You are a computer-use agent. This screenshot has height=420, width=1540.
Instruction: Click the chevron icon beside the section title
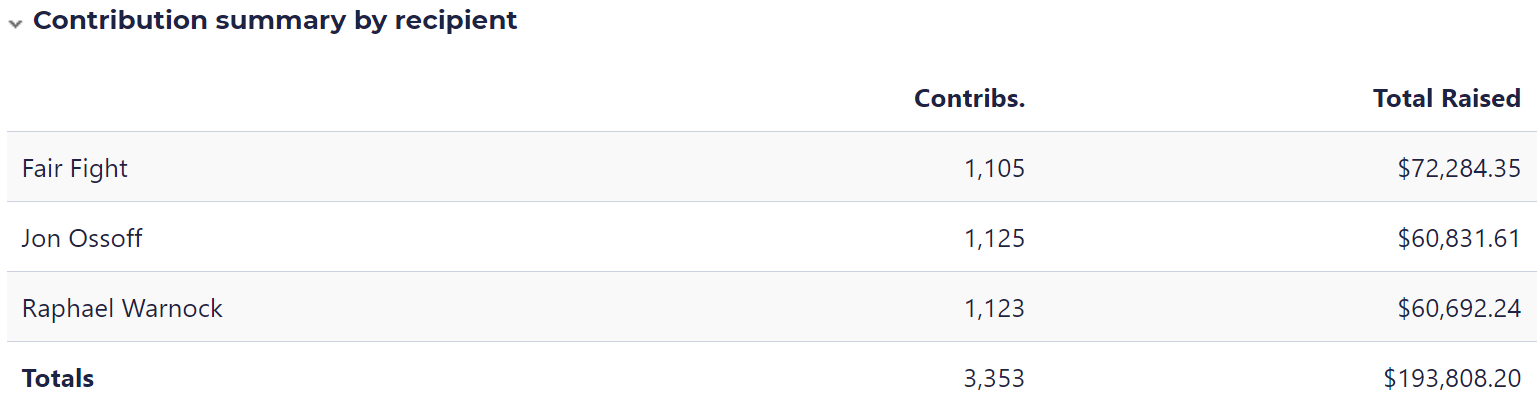[16, 23]
